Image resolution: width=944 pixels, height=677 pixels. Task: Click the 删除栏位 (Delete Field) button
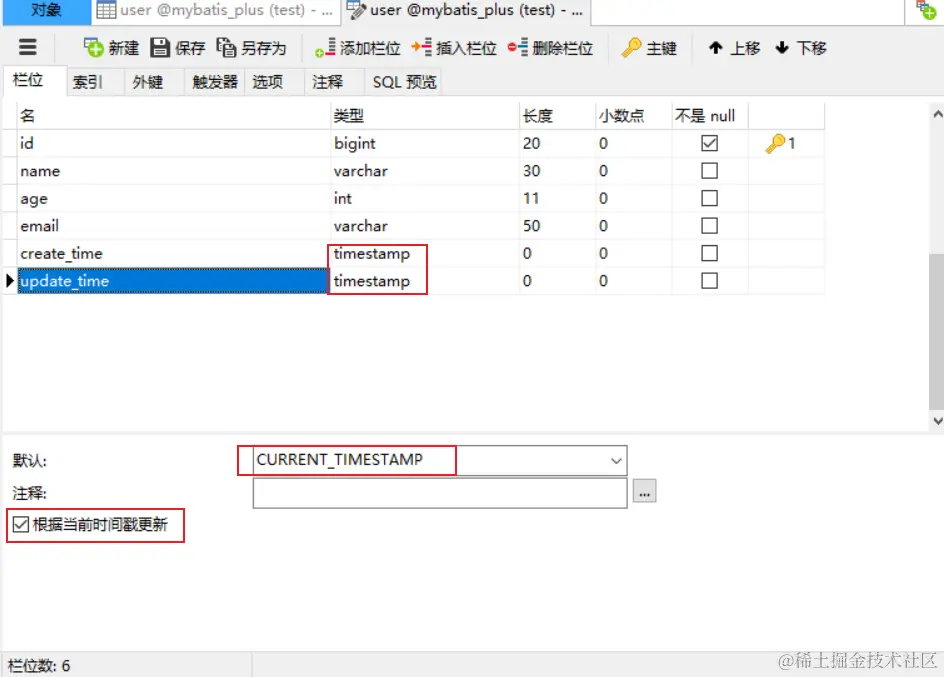[x=550, y=48]
